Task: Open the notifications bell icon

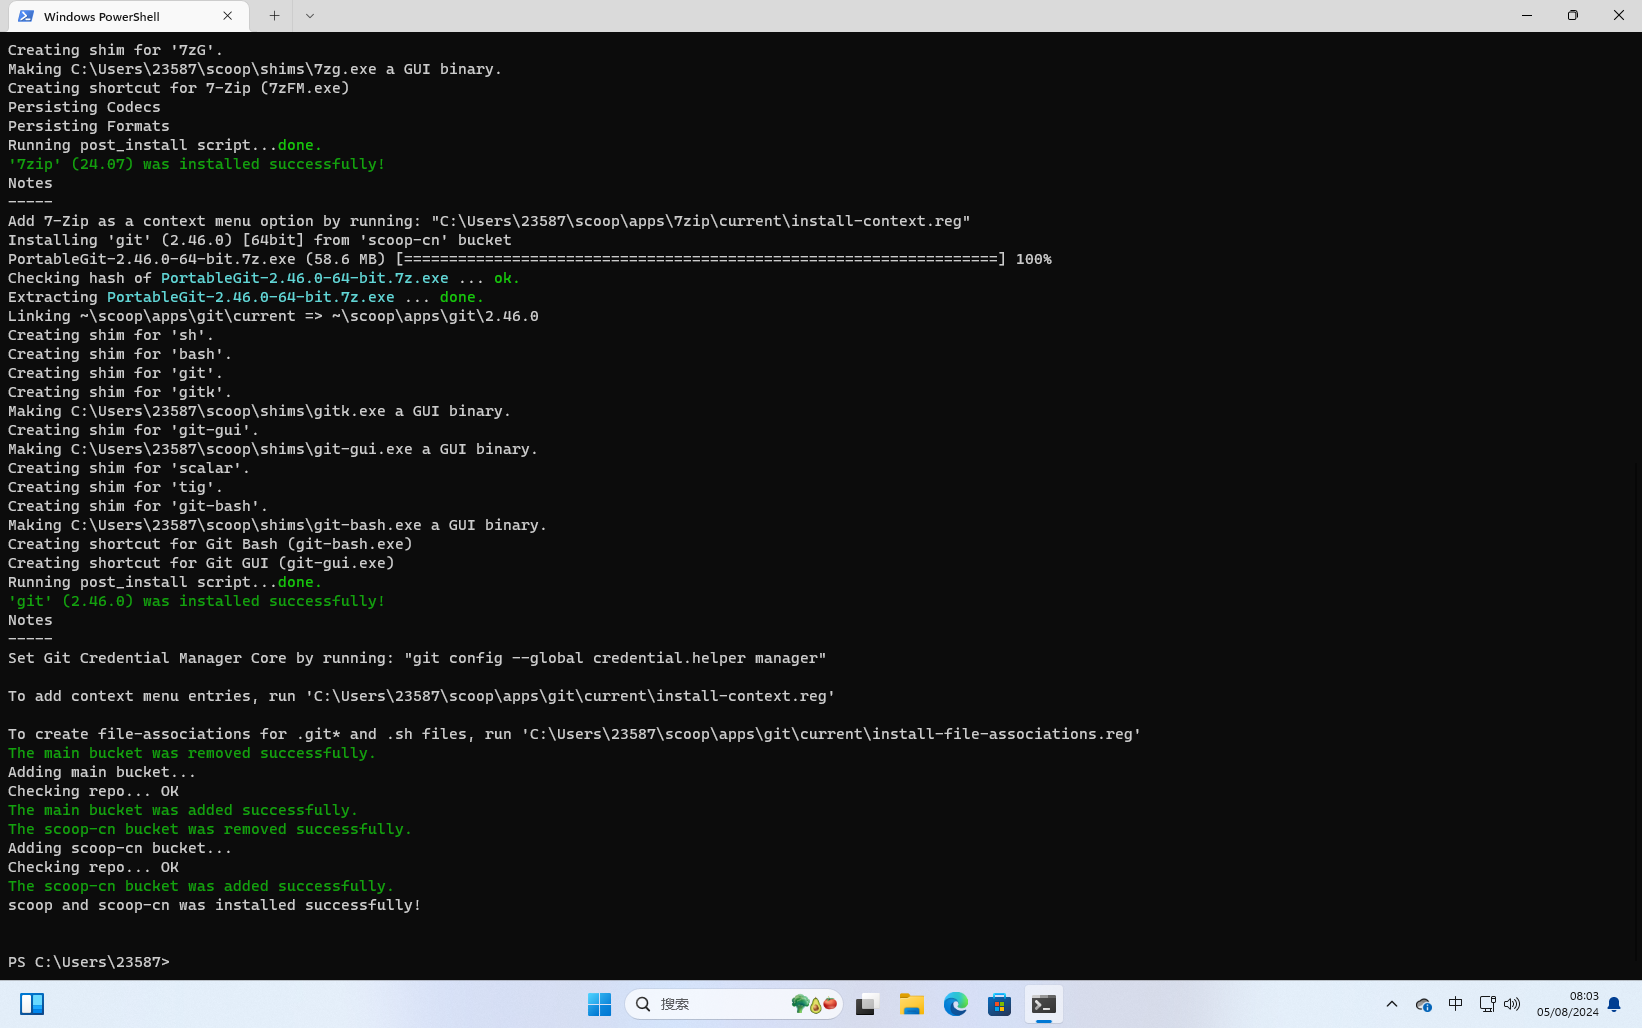Action: click(x=1614, y=1004)
